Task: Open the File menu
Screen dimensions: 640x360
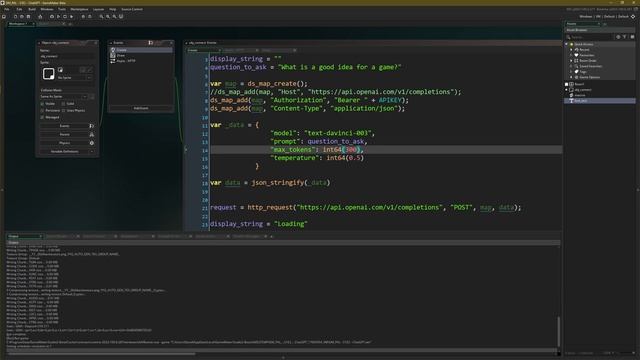Action: tap(7, 9)
